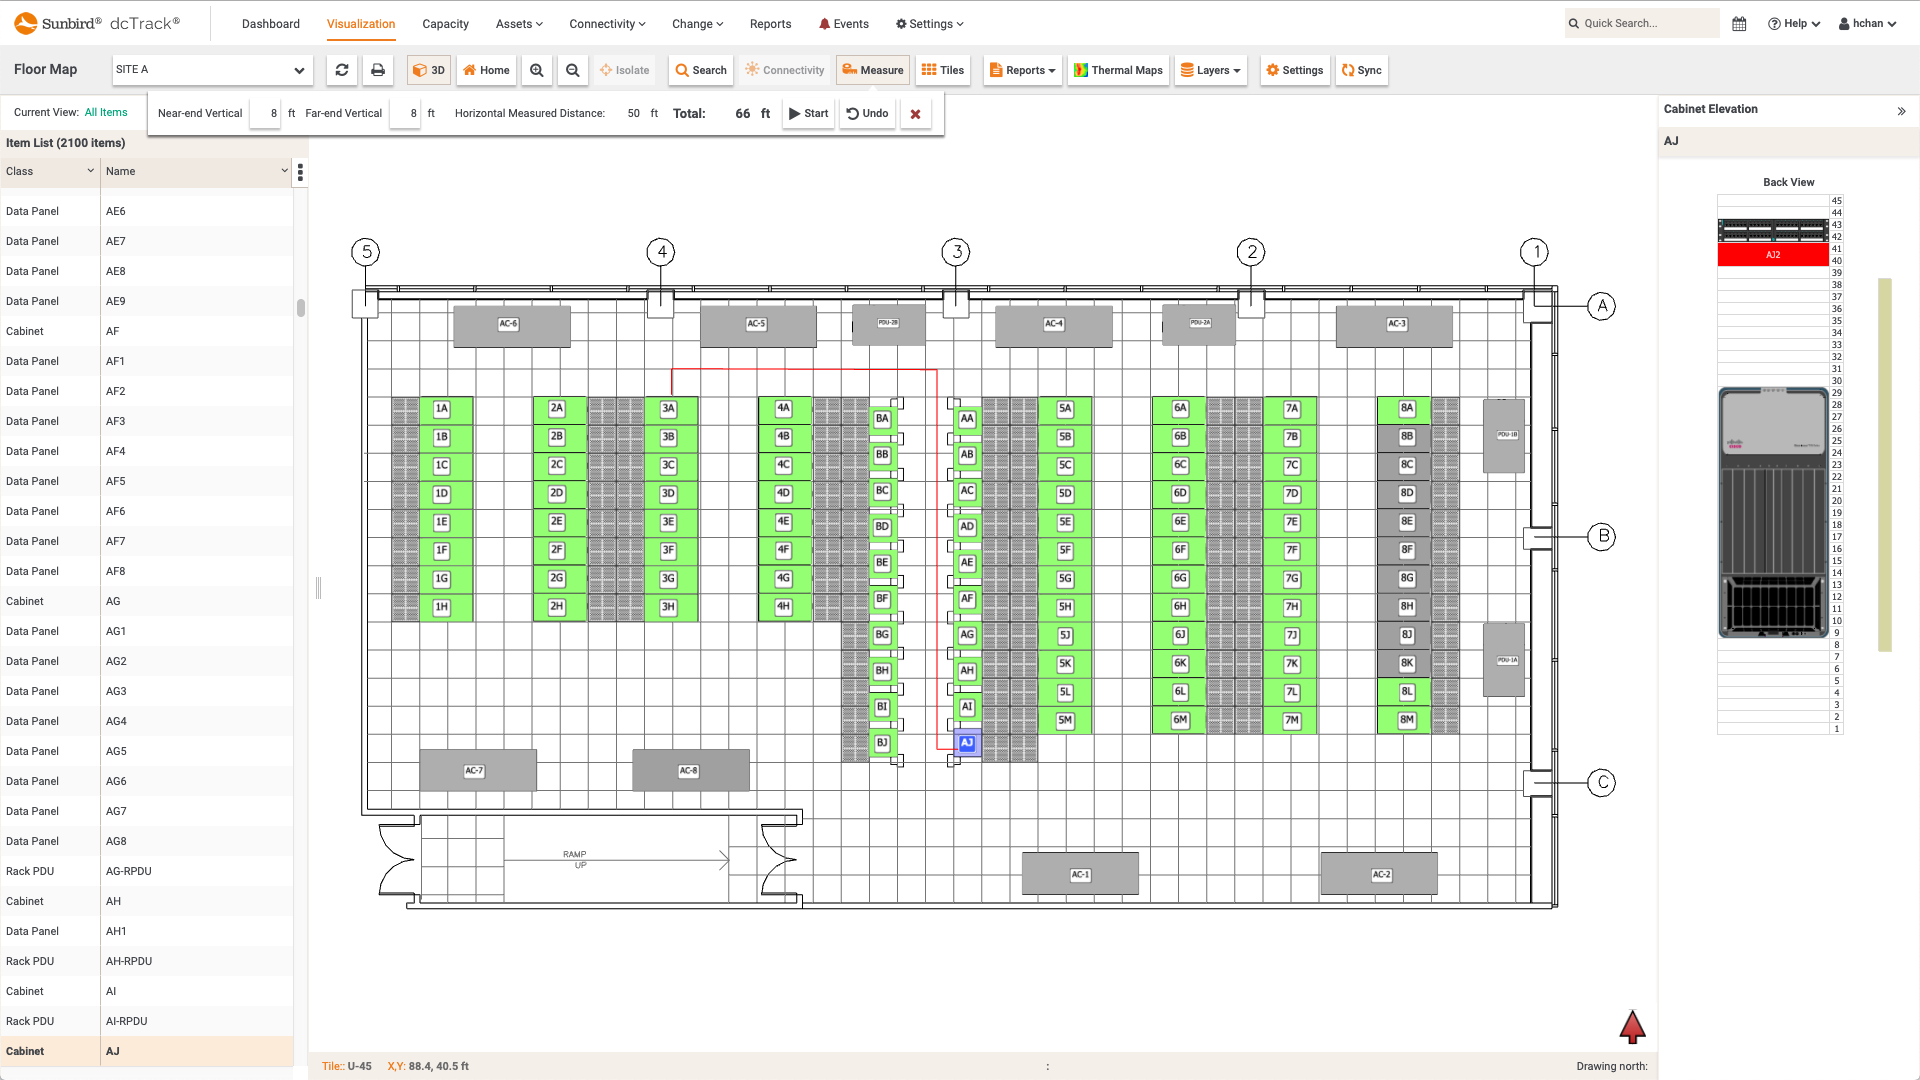Toggle cabinet AJ selection highlight
1920x1080 pixels.
967,742
